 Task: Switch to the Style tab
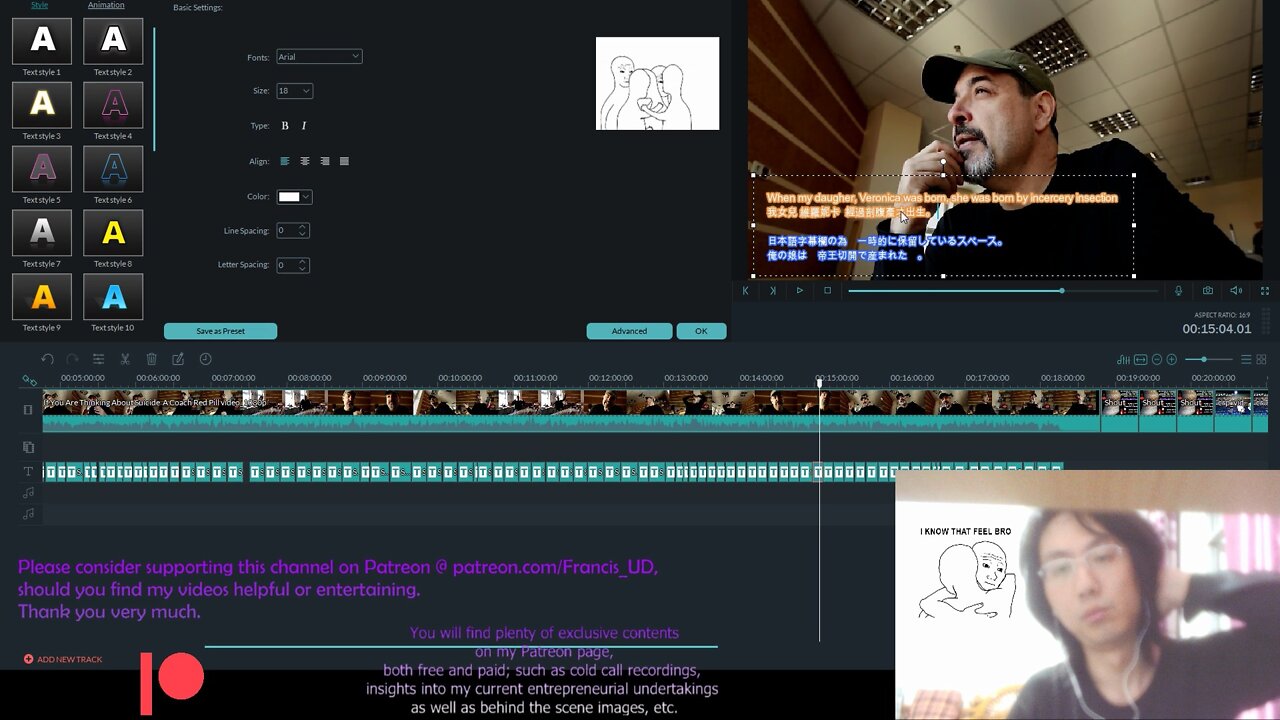pyautogui.click(x=39, y=5)
